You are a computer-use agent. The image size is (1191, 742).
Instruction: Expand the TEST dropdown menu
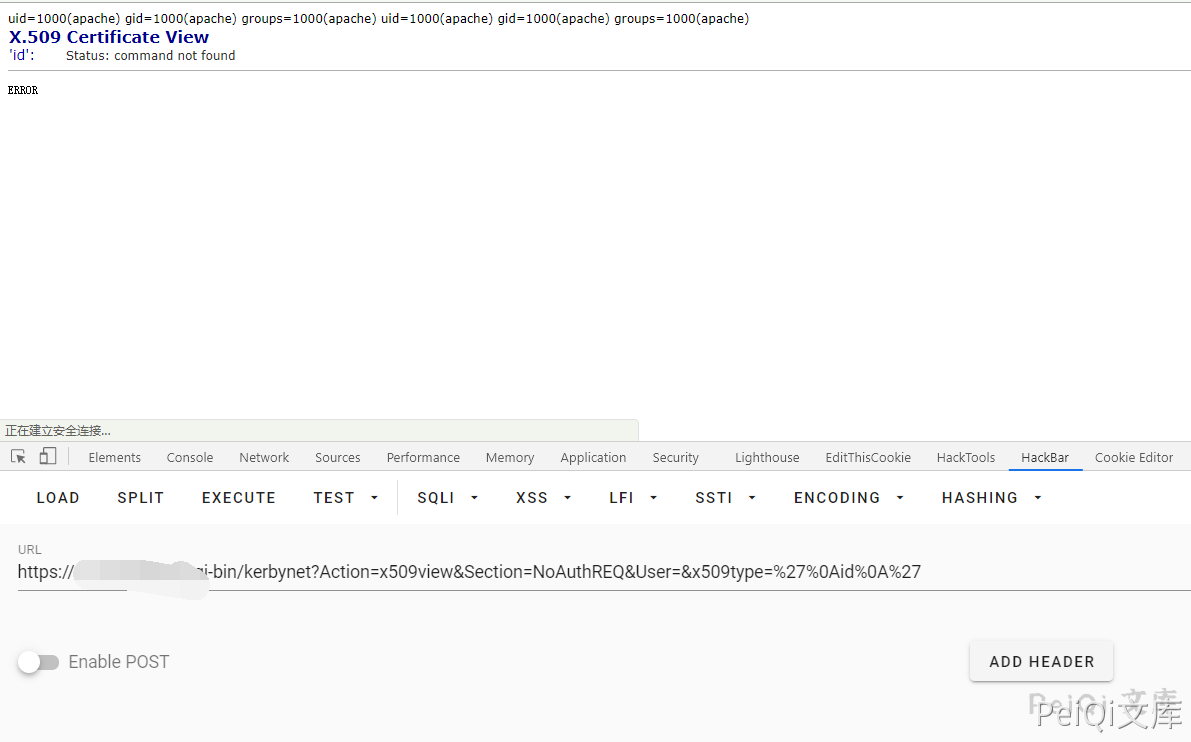346,498
